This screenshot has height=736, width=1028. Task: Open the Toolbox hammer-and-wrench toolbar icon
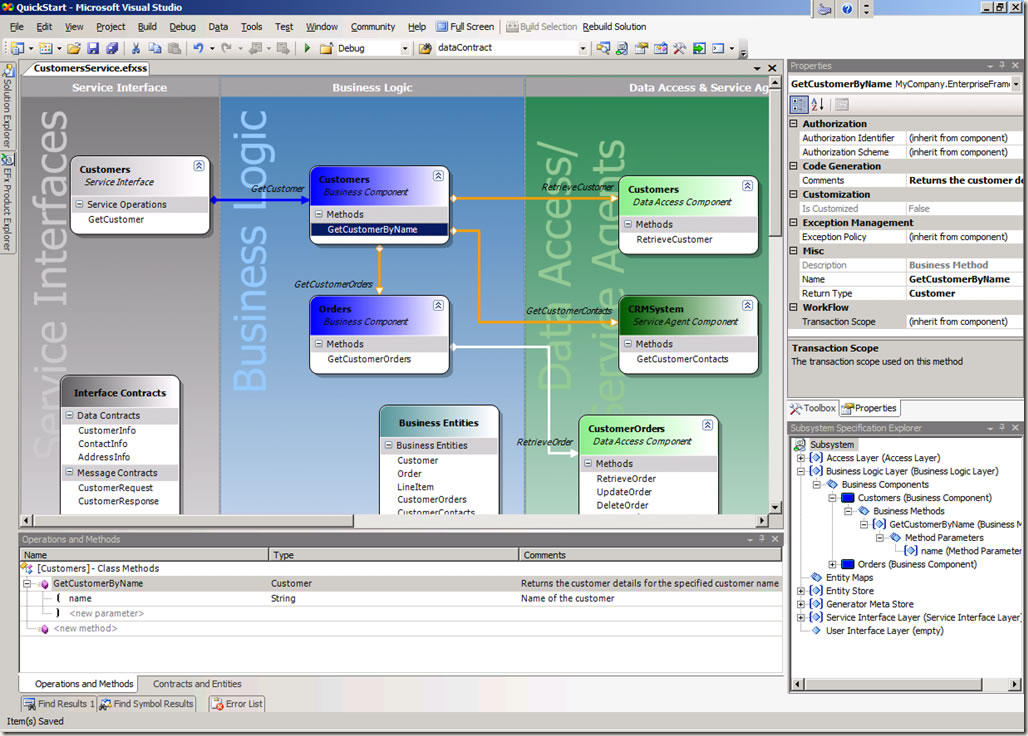679,48
